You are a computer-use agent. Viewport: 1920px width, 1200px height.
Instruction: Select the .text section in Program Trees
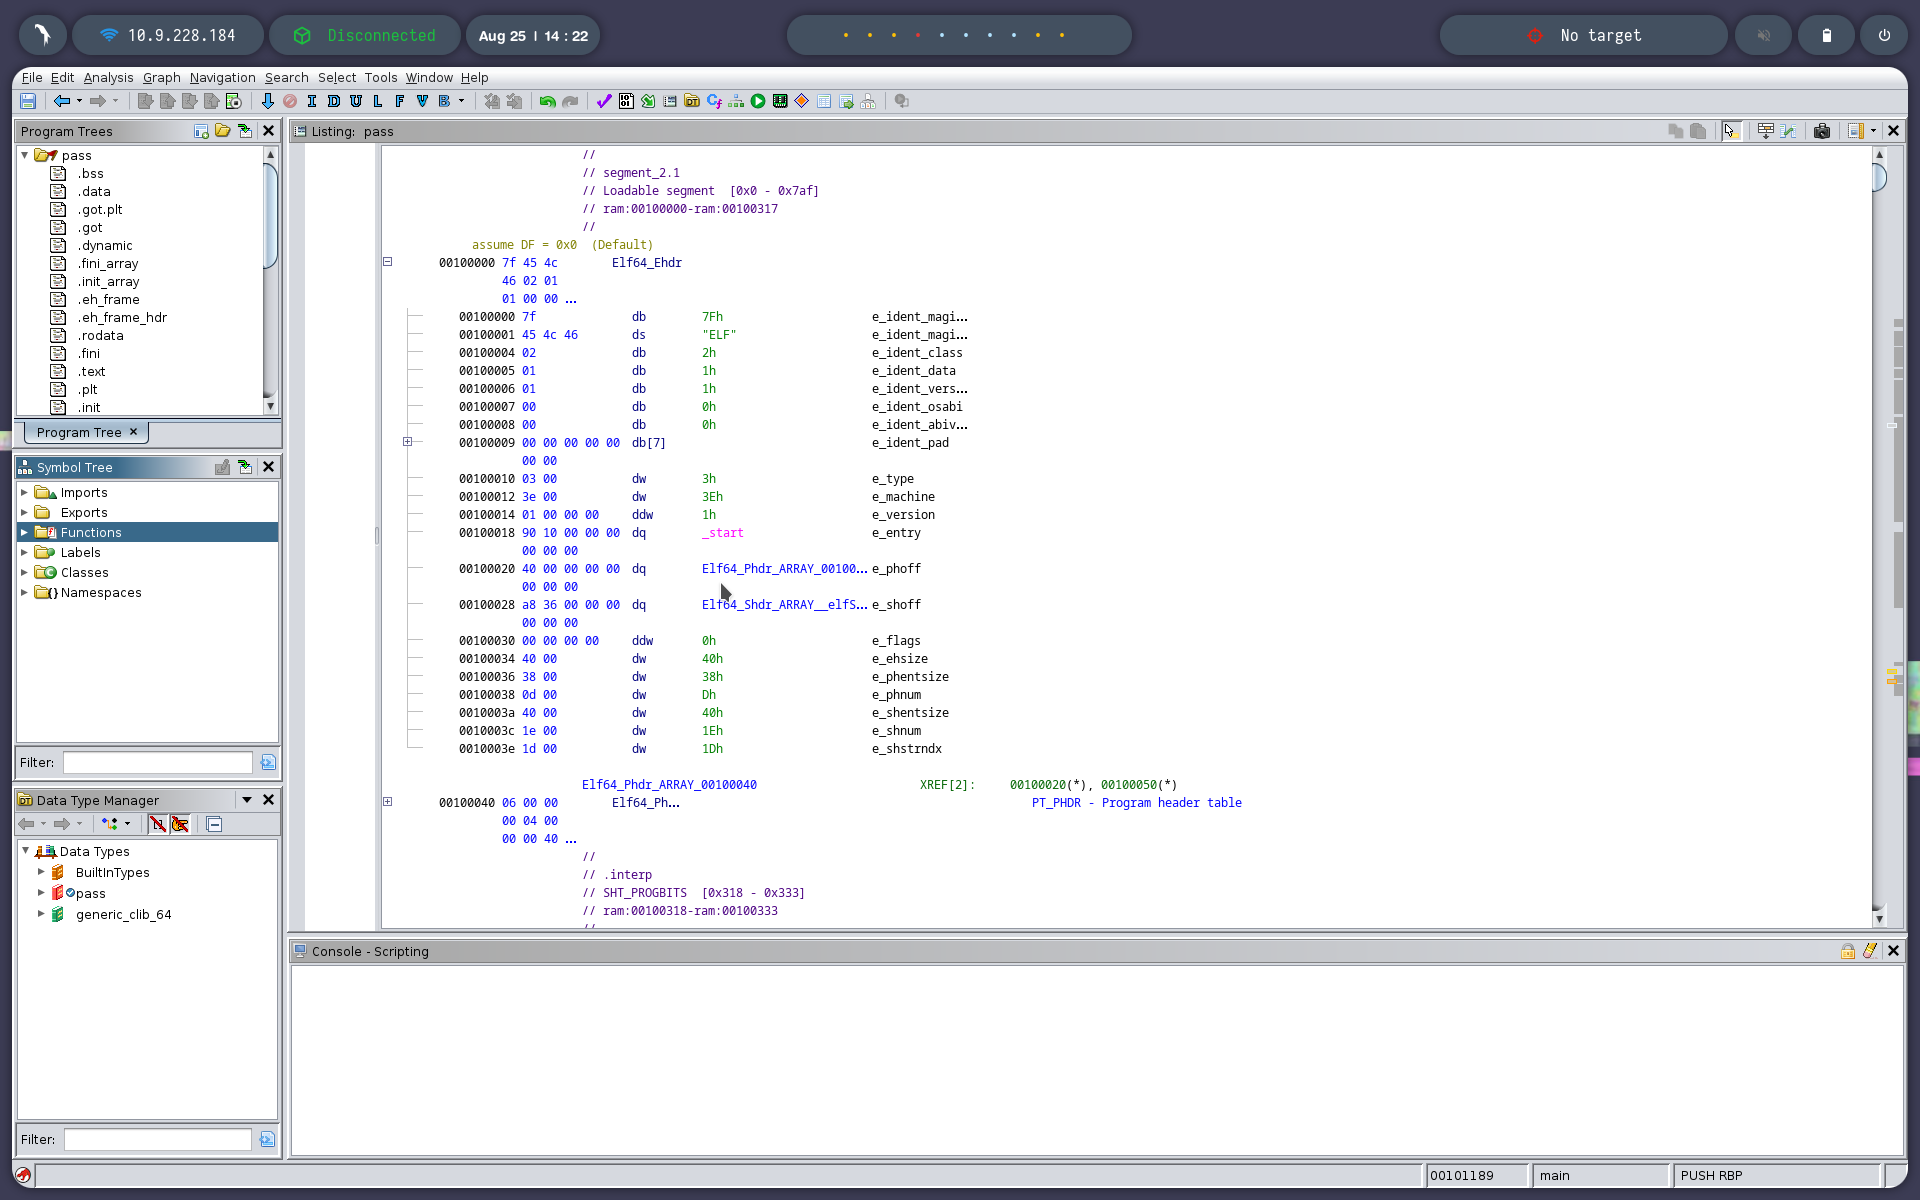click(91, 371)
